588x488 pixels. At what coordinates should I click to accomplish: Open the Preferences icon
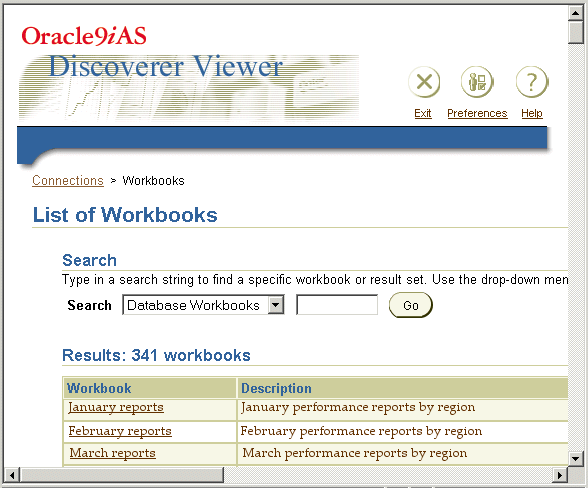(x=477, y=82)
